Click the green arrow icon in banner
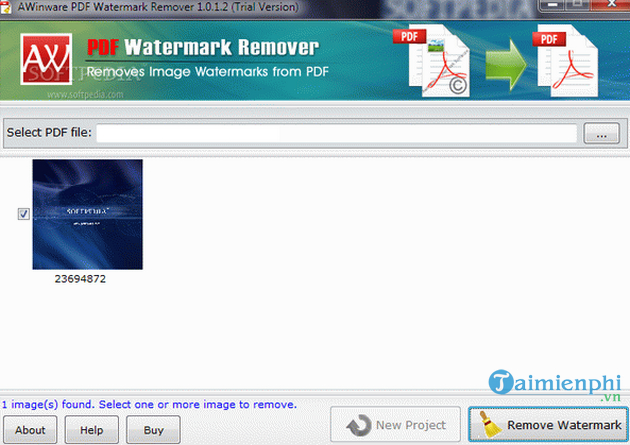 [506, 64]
